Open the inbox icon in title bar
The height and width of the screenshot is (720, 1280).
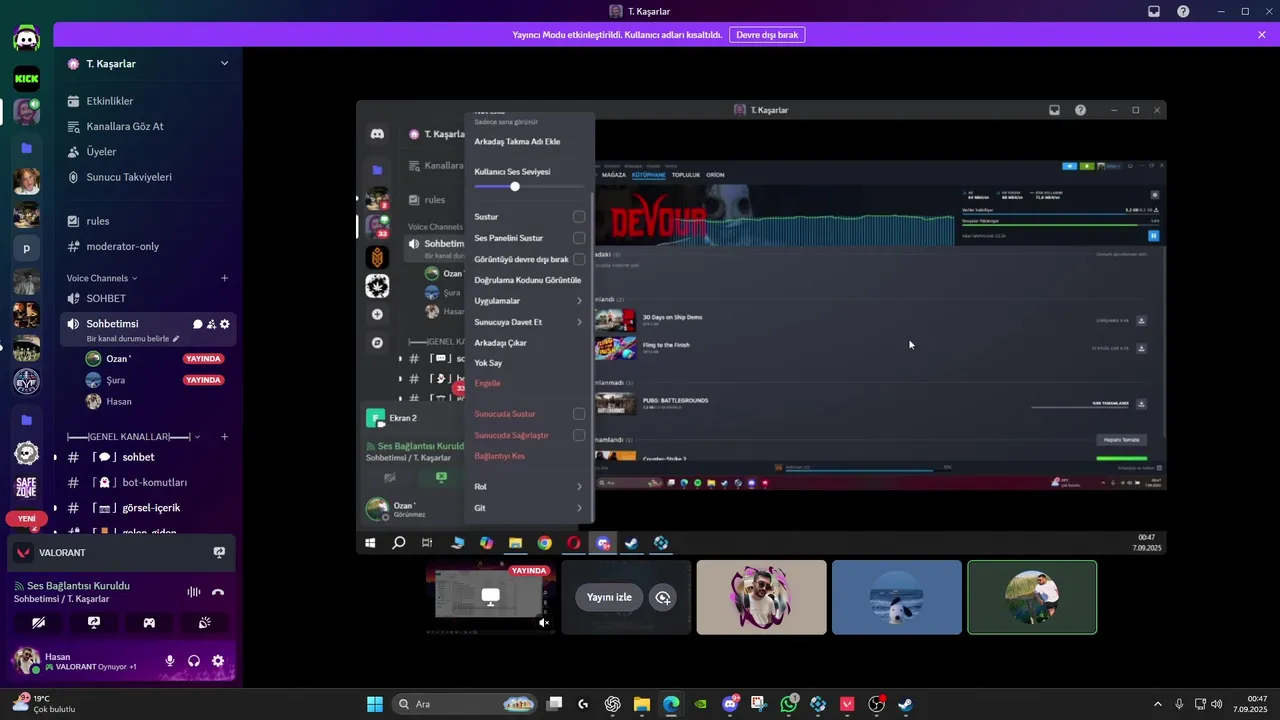click(x=1154, y=11)
